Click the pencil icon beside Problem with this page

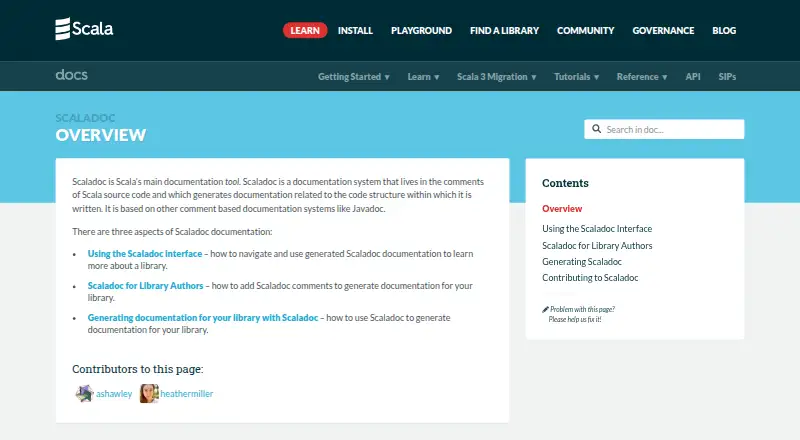pos(545,309)
